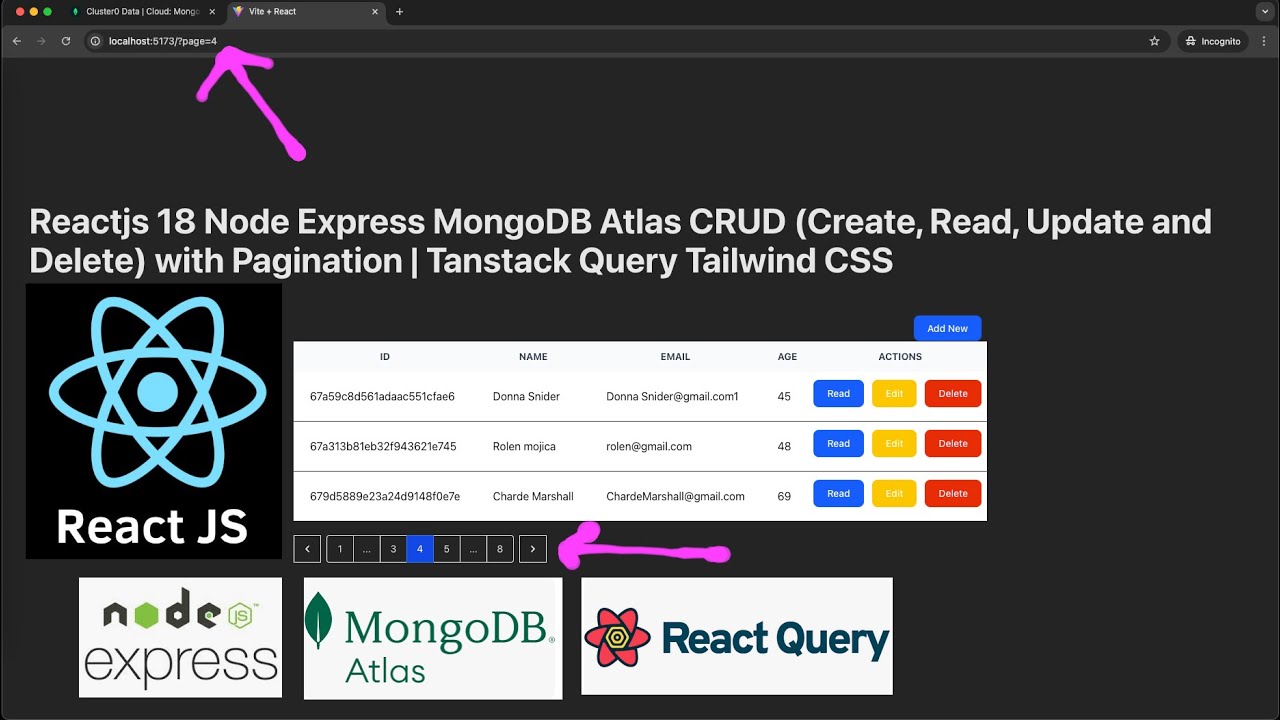
Task: Click email ChardeMarshall@gmail.com
Action: tap(675, 497)
